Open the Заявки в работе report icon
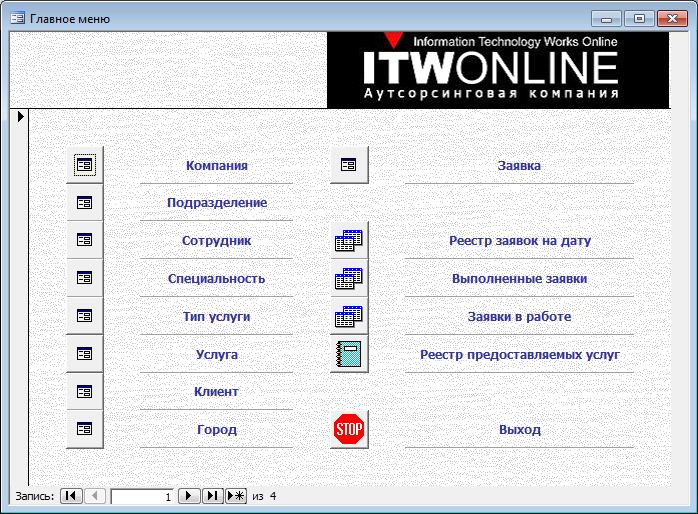The width and height of the screenshot is (698, 514). point(349,316)
